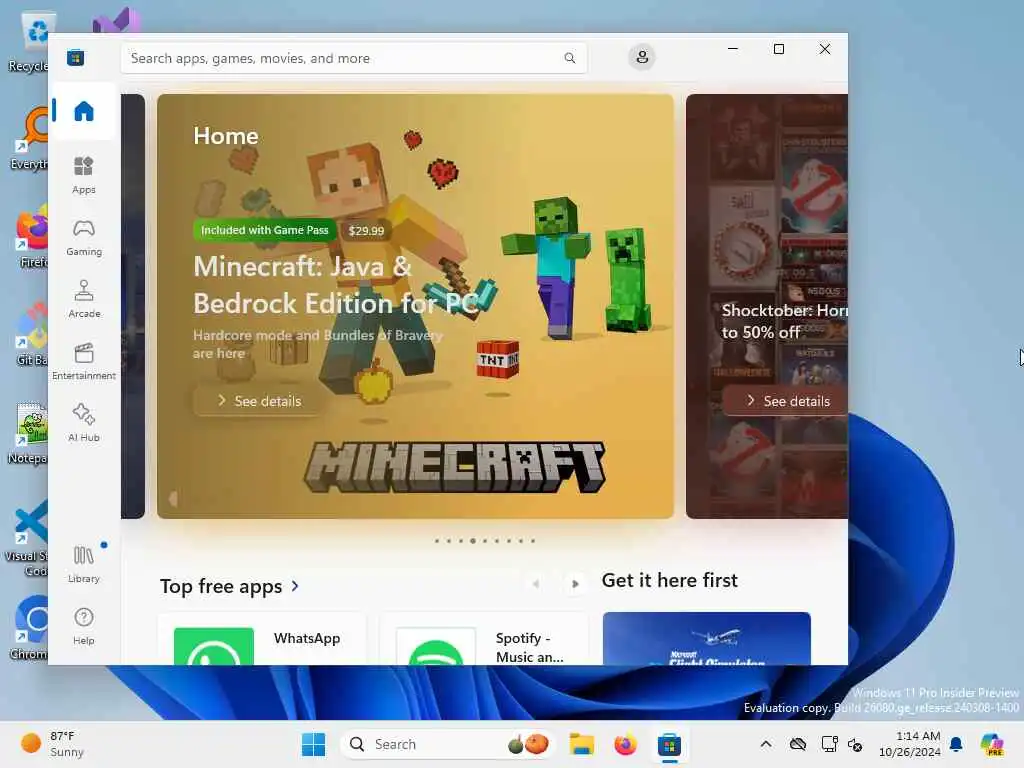Select the Firefox desktop shortcut

pyautogui.click(x=30, y=236)
